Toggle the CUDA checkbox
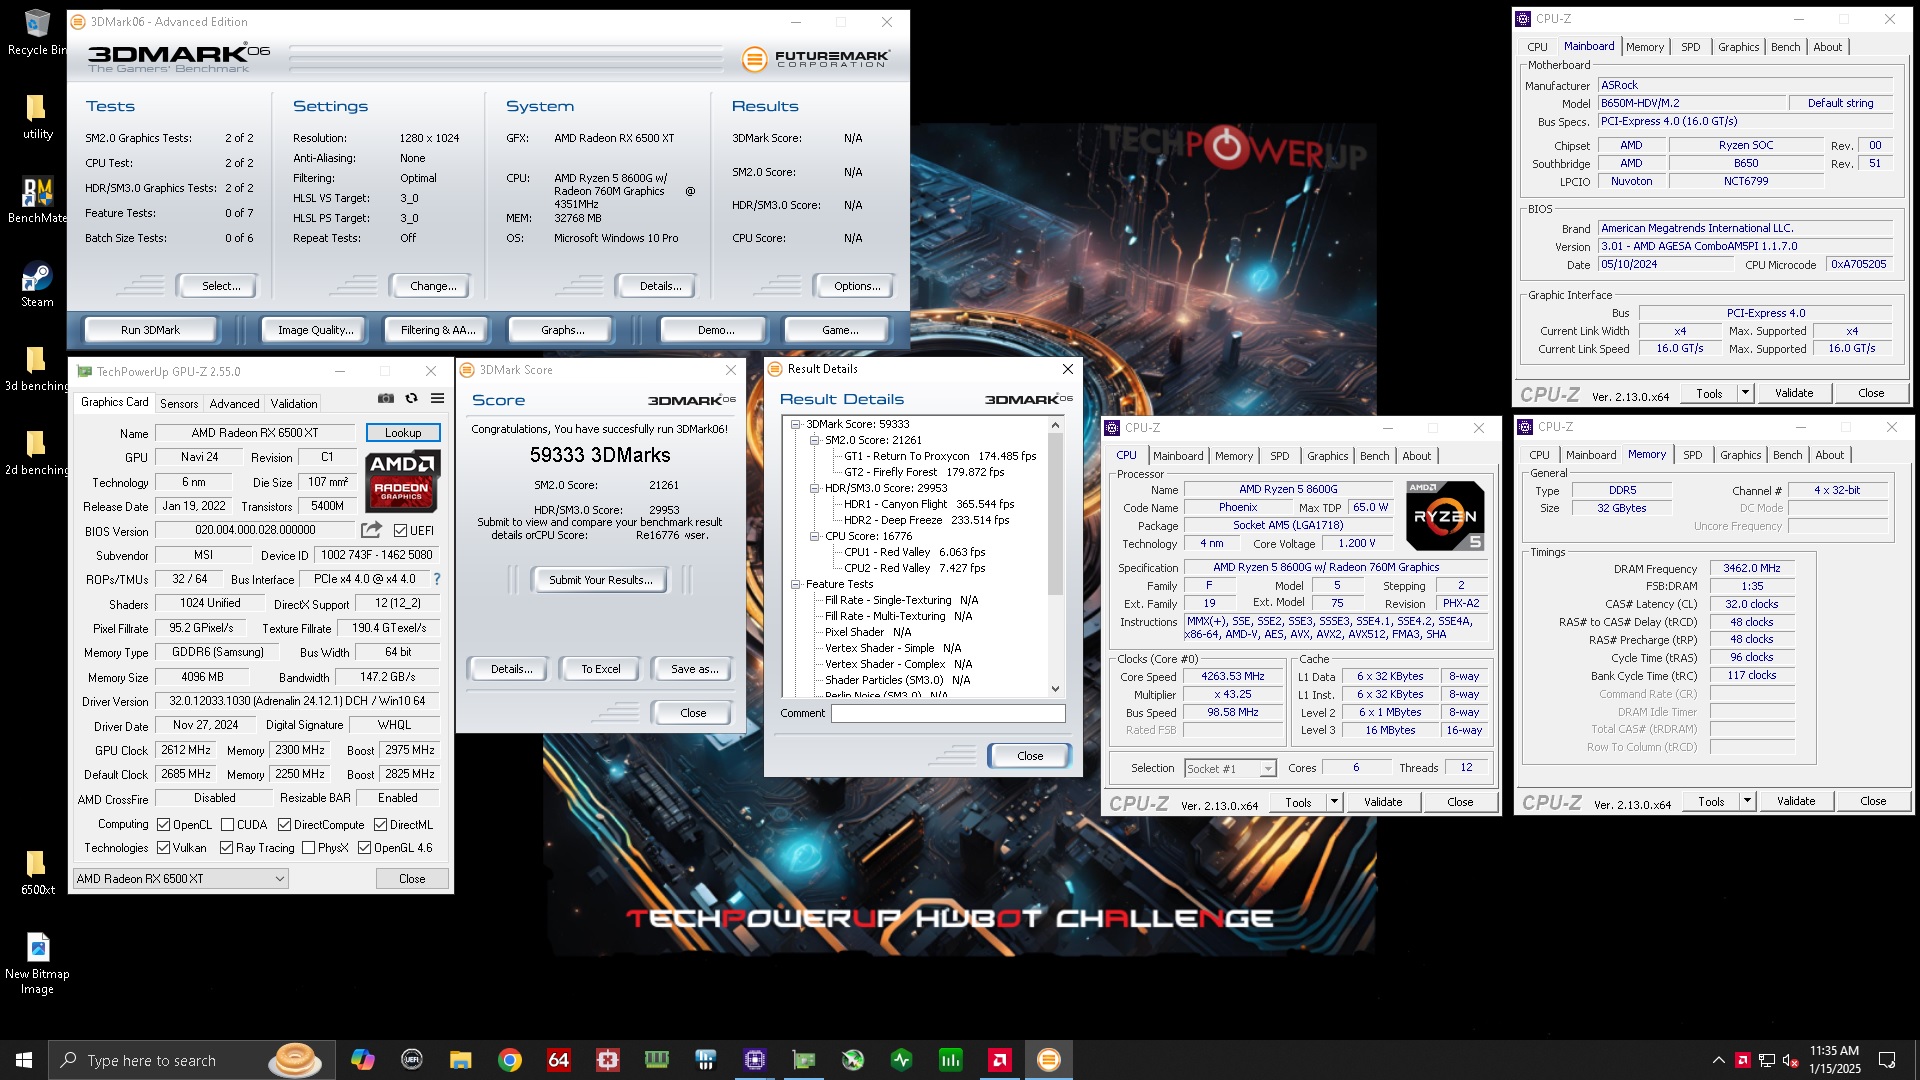Screen dimensions: 1920x1080 pyautogui.click(x=227, y=825)
